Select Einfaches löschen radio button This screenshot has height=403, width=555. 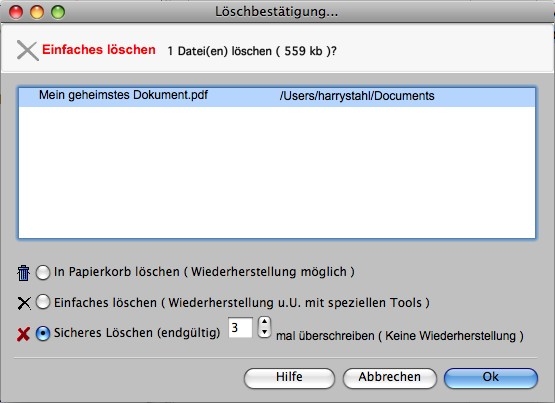[x=43, y=302]
